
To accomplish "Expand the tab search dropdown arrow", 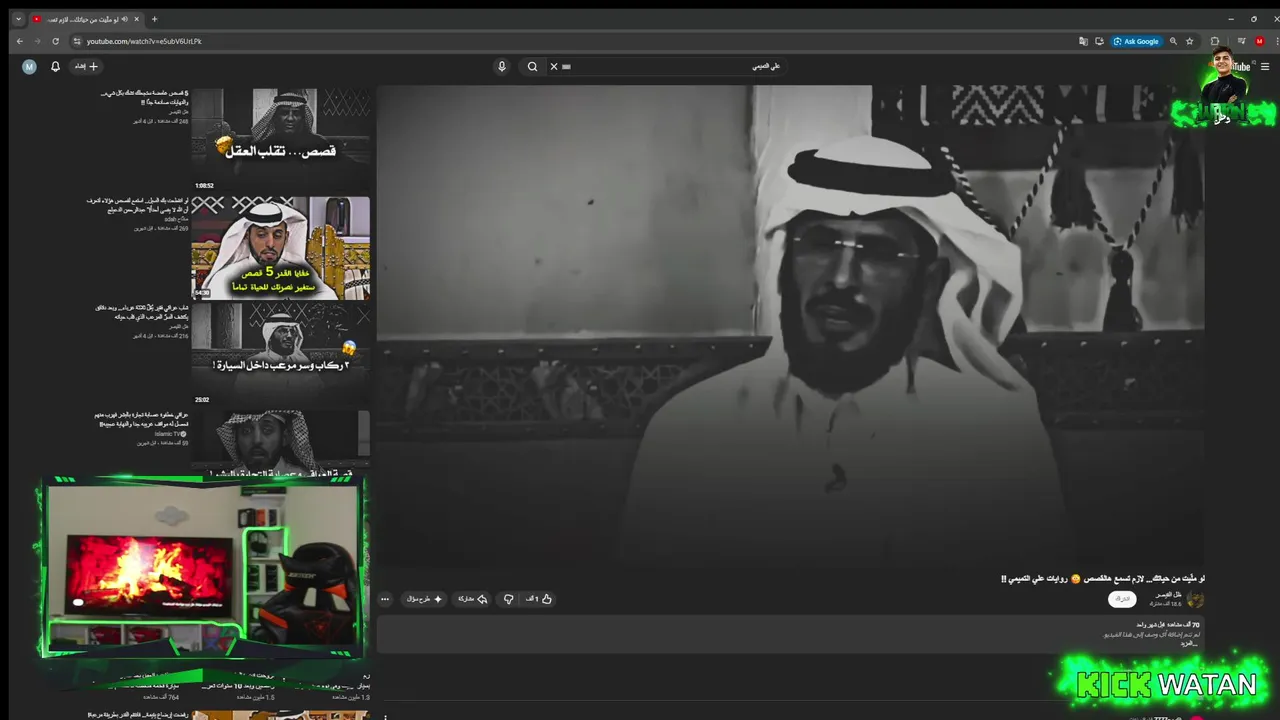I will point(17,19).
